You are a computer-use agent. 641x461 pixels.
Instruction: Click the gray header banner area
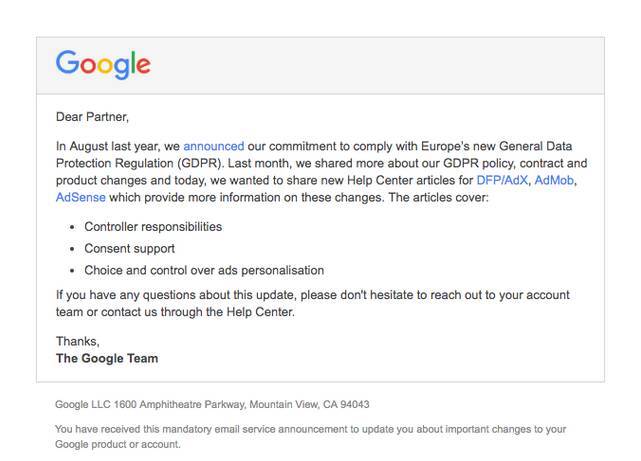pos(320,66)
